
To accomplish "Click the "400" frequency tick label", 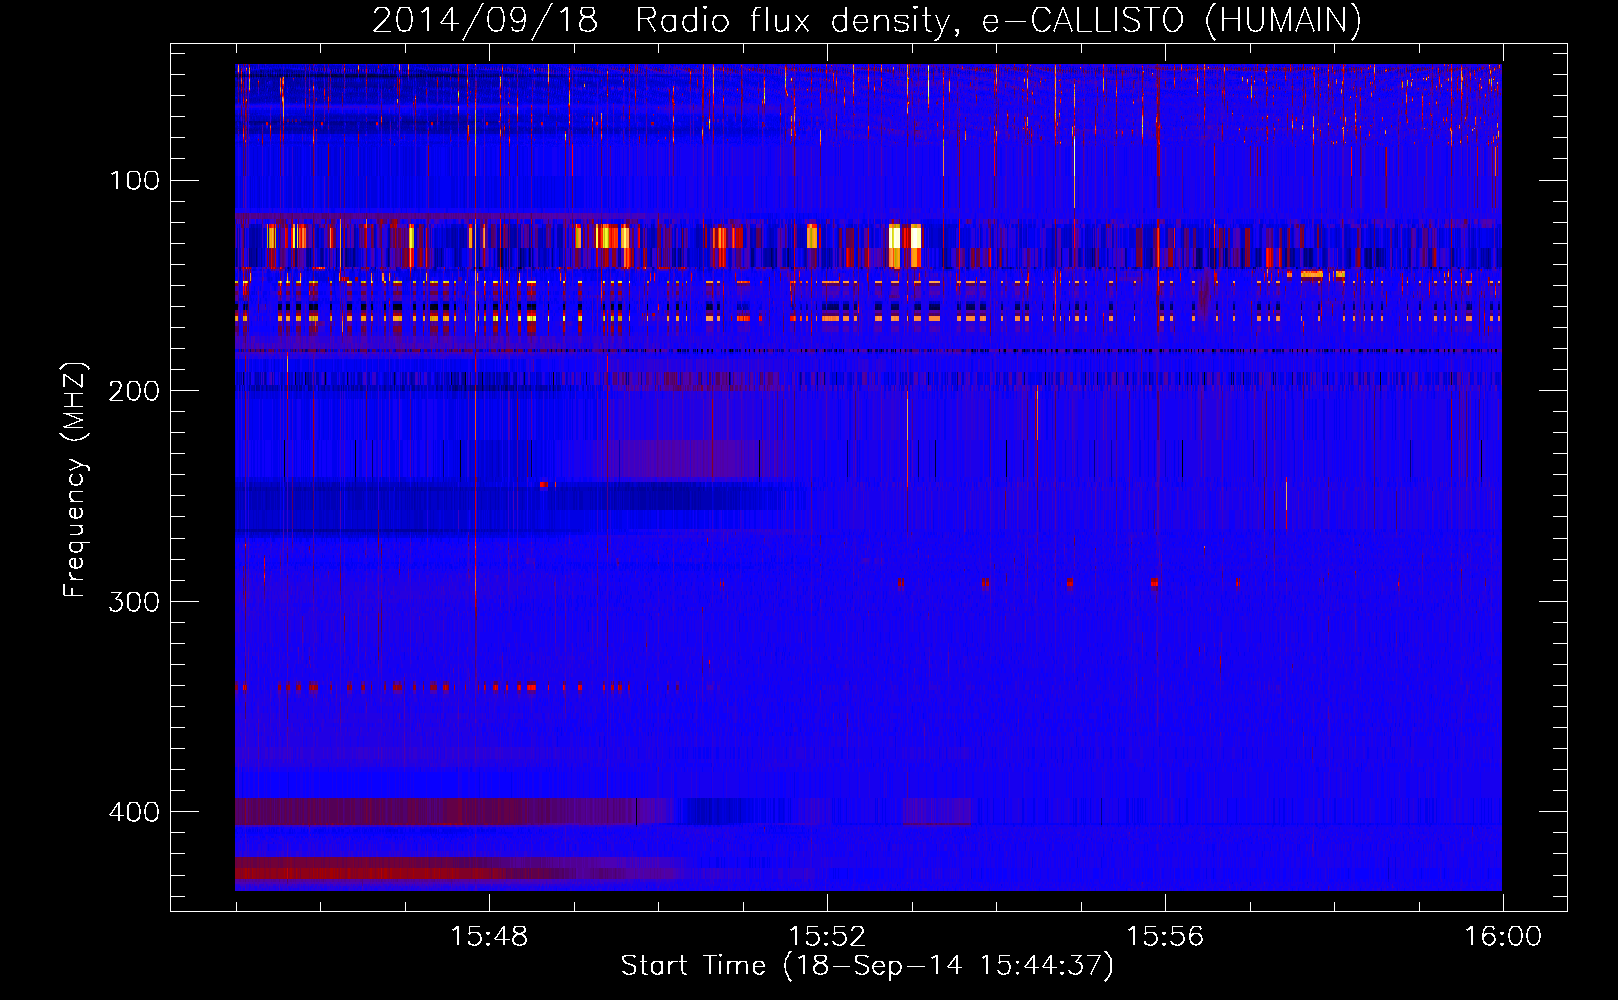I will click(134, 812).
